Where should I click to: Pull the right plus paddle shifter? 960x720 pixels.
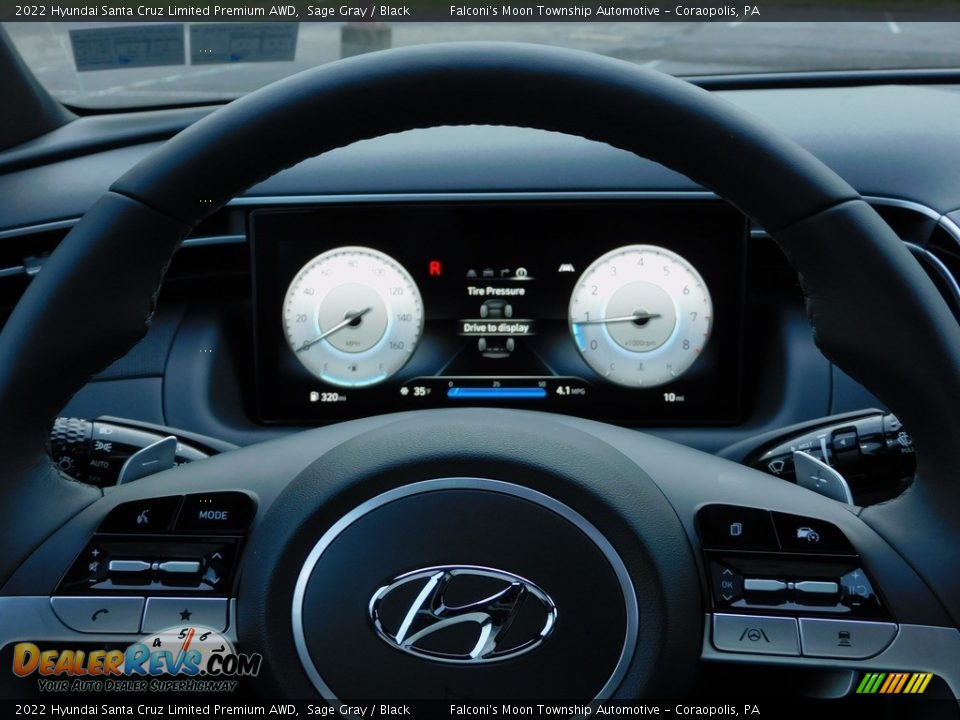[x=823, y=476]
